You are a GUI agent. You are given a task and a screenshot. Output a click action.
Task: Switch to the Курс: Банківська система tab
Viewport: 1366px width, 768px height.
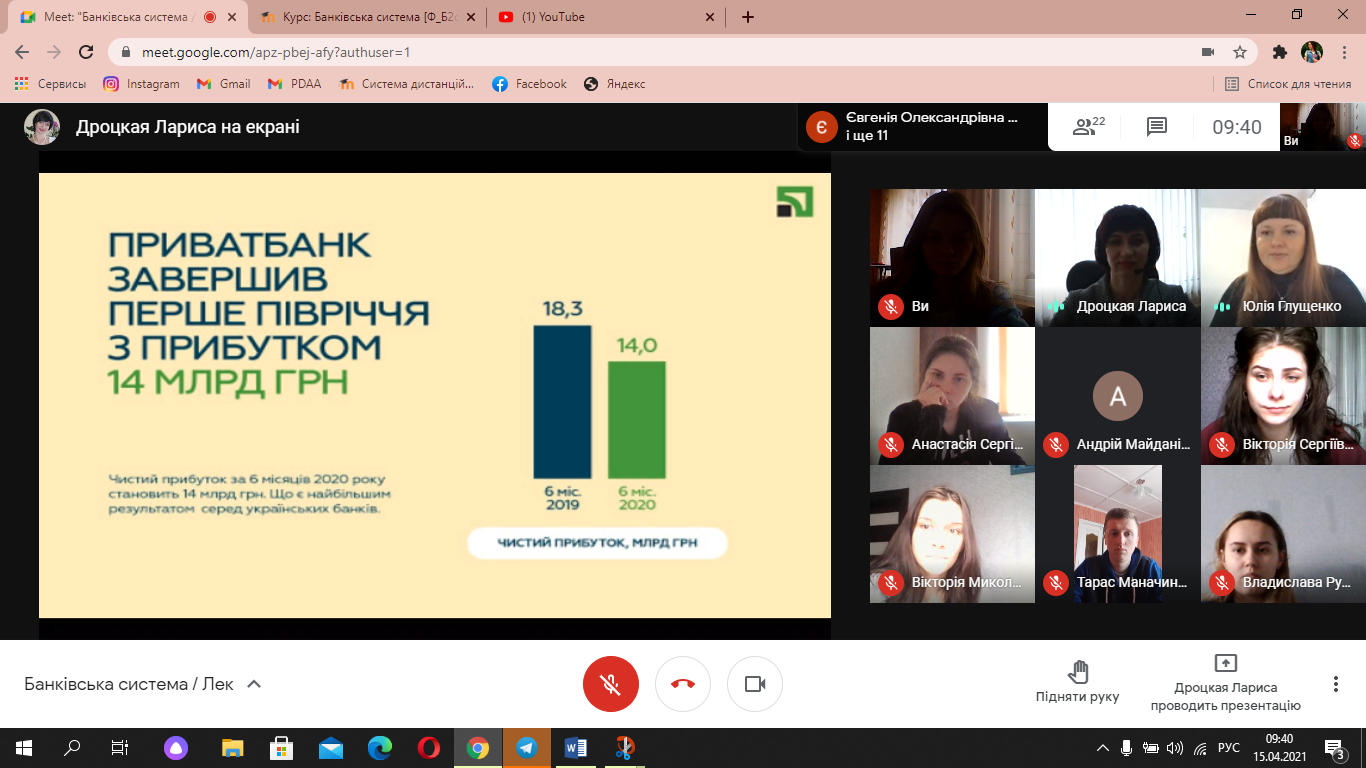coord(365,17)
